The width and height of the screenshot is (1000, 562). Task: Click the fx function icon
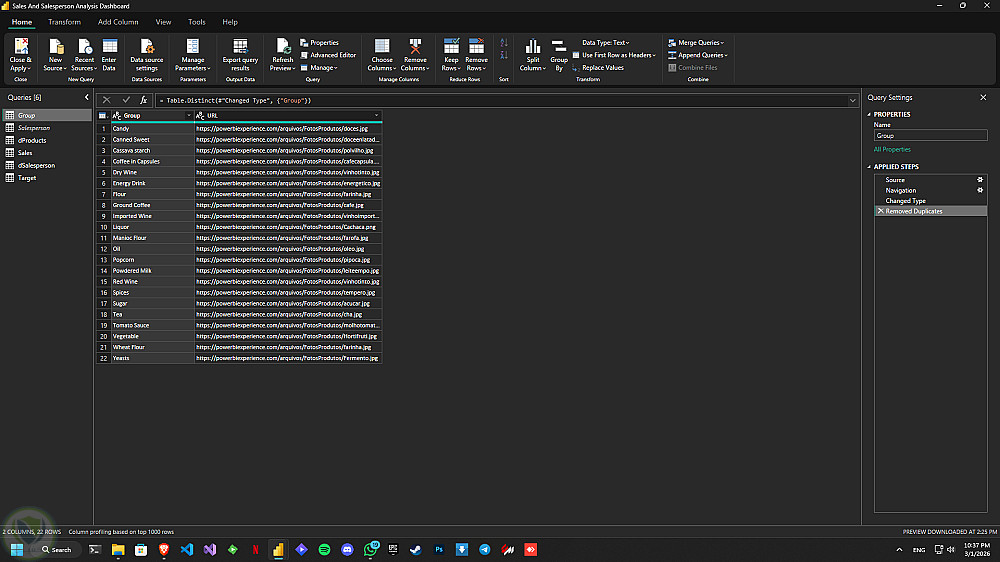coord(143,100)
